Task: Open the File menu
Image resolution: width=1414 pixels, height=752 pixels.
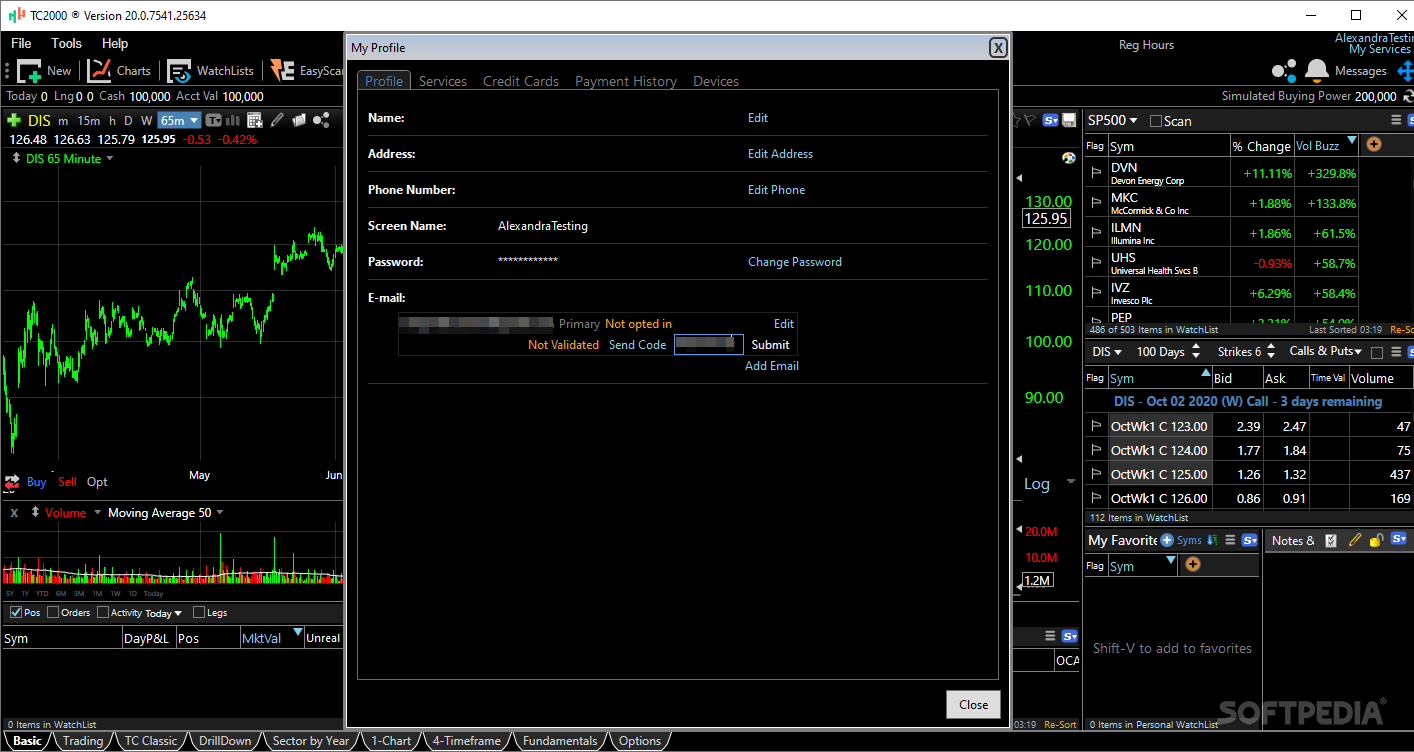Action: pos(21,43)
